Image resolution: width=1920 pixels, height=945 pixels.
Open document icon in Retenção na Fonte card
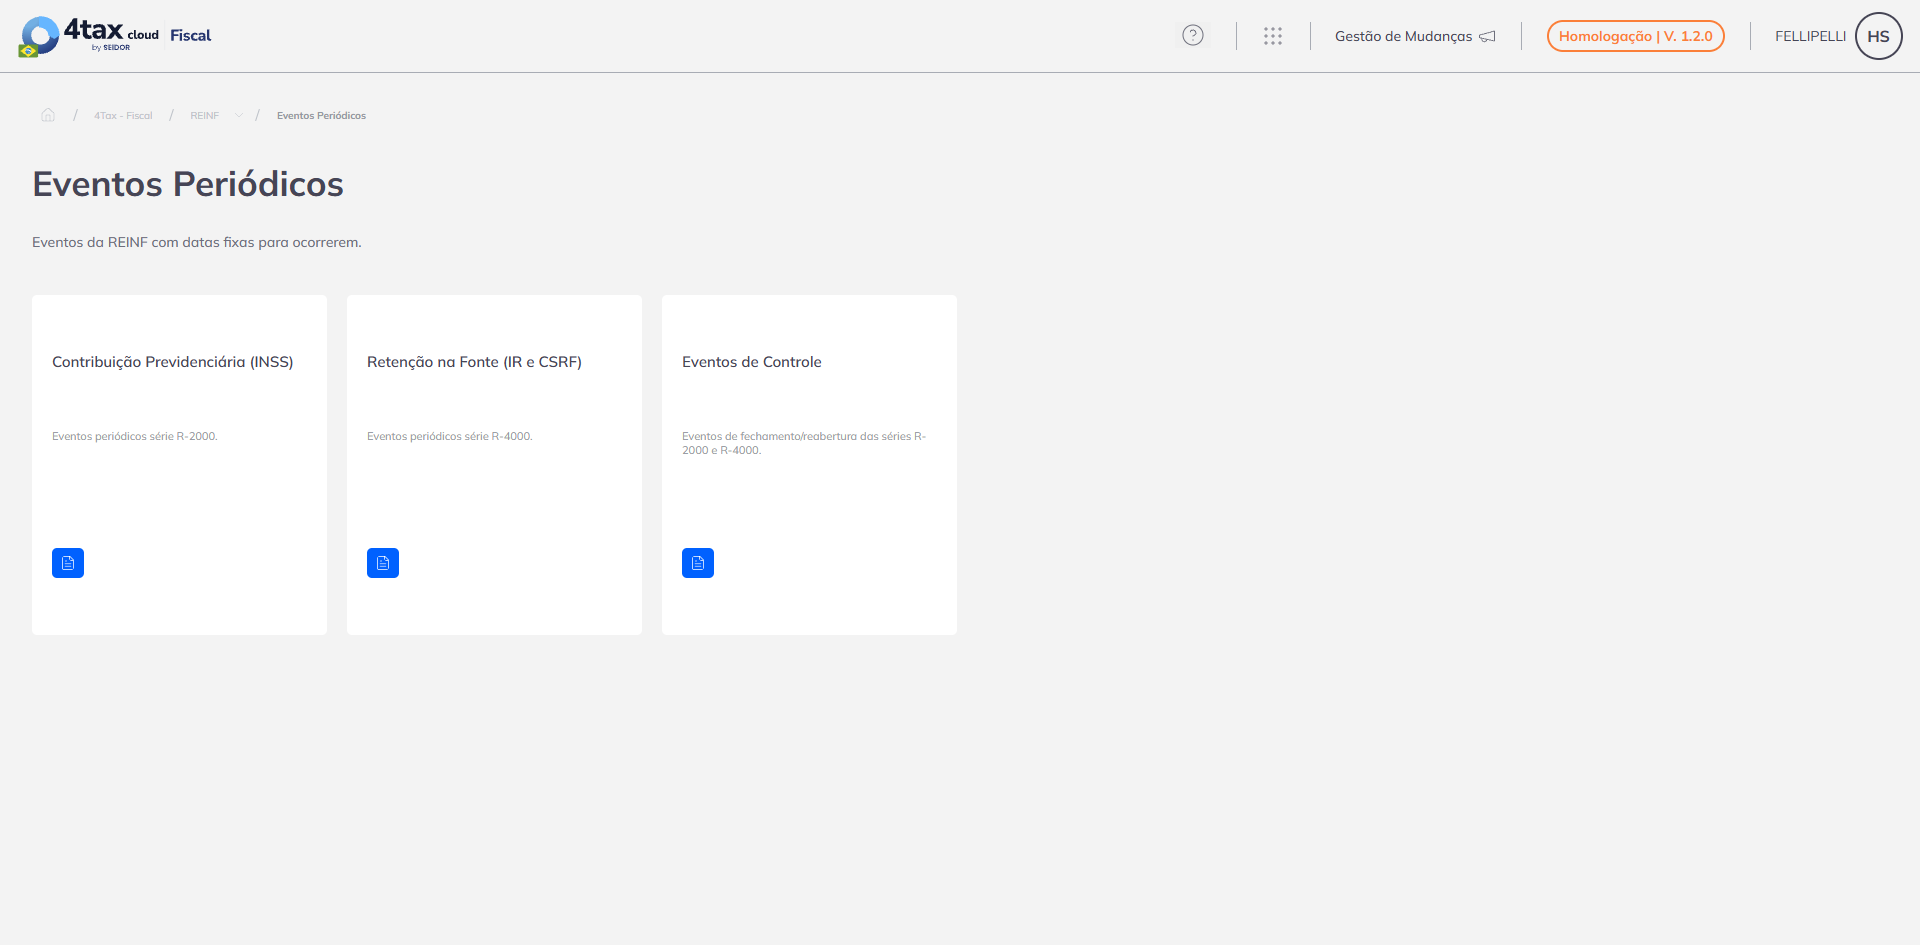(x=383, y=563)
